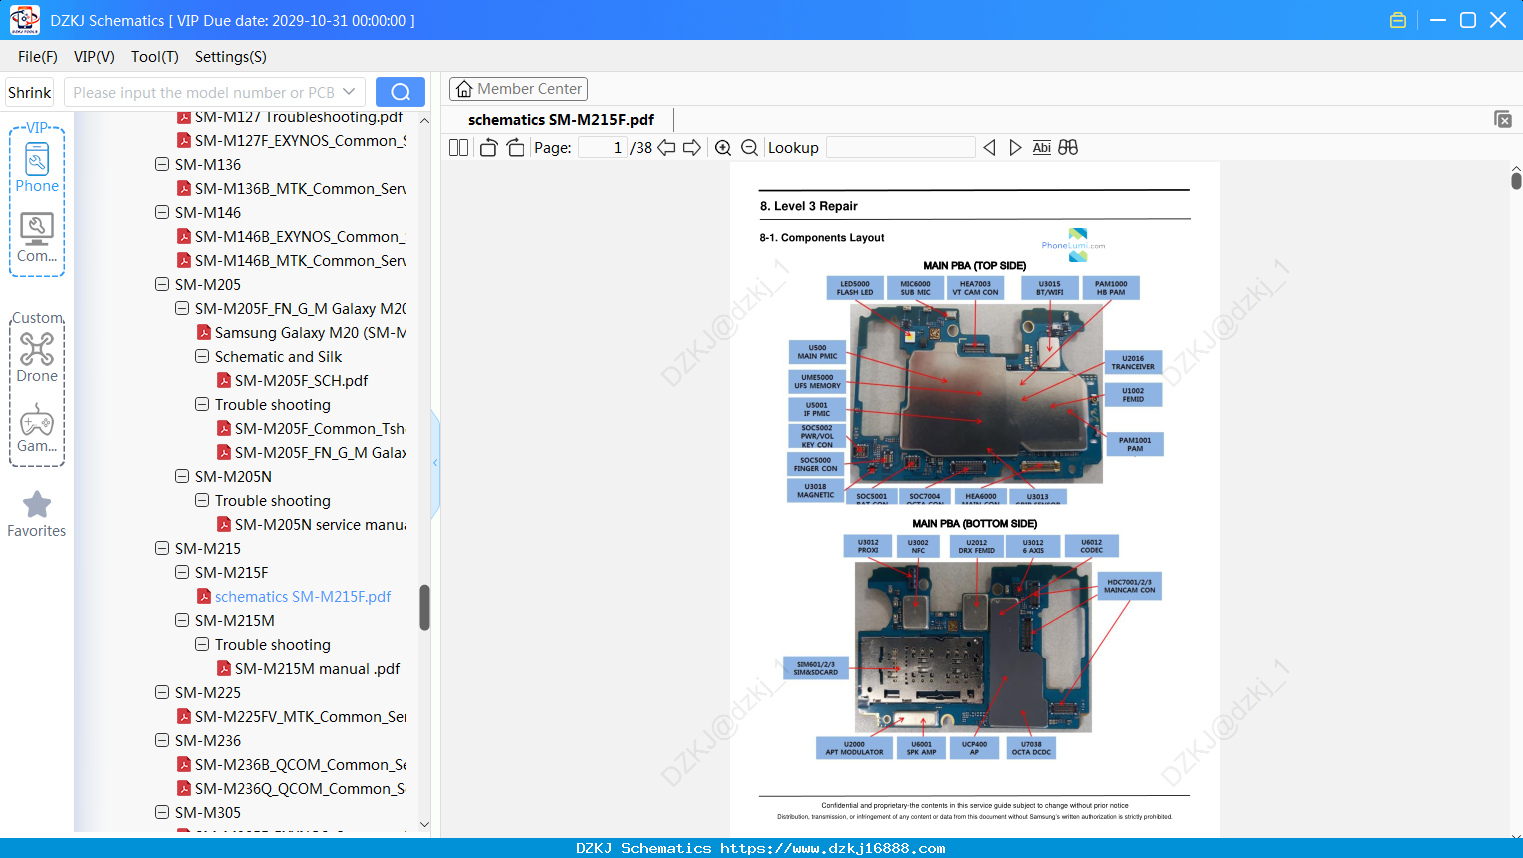Collapse the SM-M215F node

coord(182,572)
